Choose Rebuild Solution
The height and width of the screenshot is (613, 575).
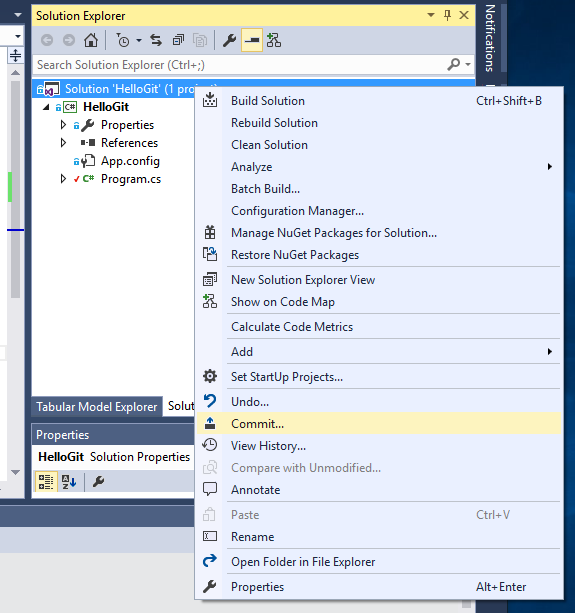[x=379, y=123]
